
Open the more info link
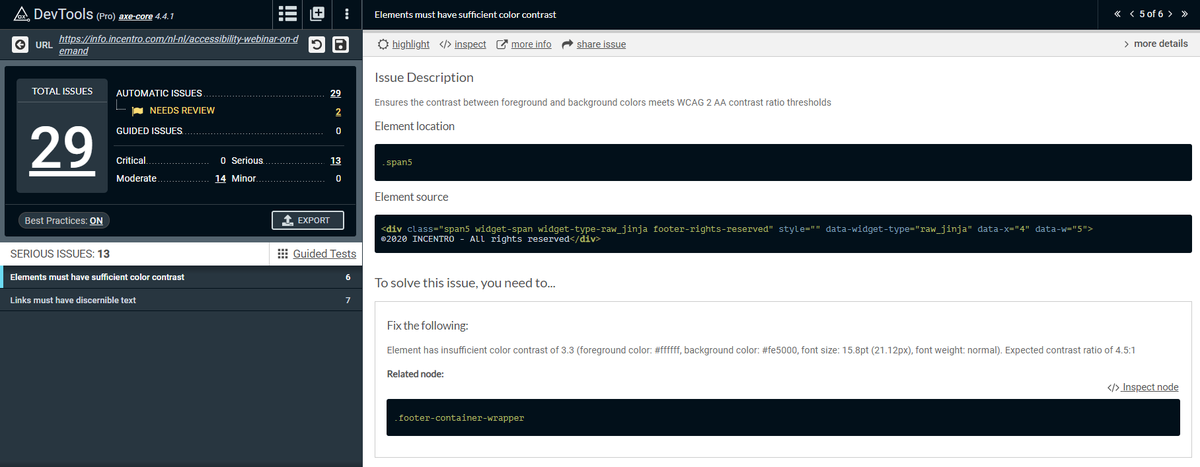pyautogui.click(x=523, y=44)
